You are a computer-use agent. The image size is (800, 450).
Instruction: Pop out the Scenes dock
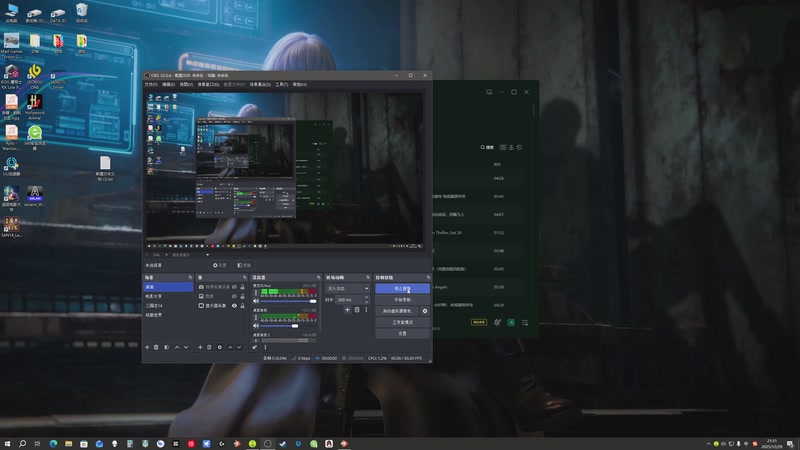(x=190, y=278)
